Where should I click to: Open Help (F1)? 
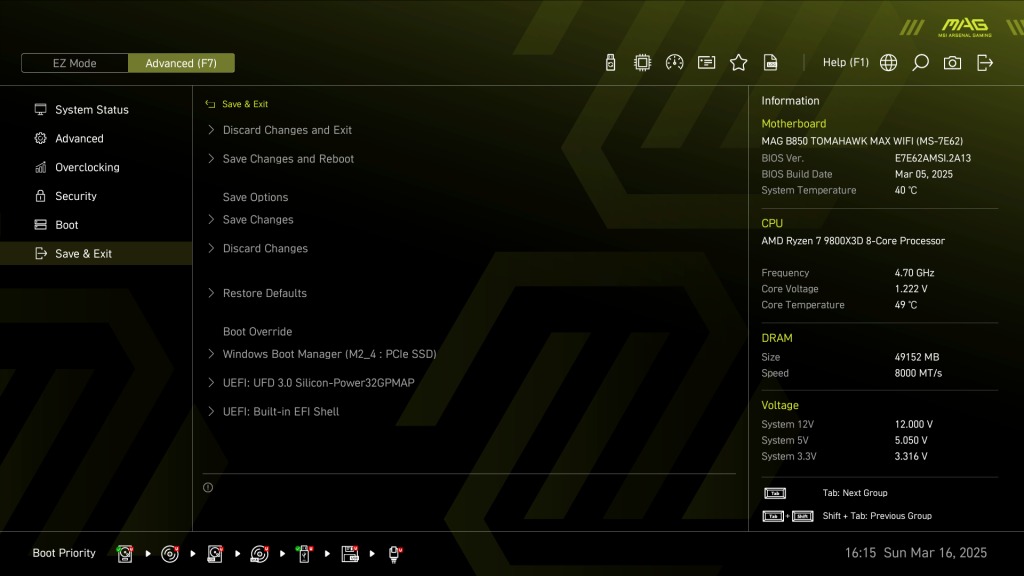pyautogui.click(x=846, y=63)
